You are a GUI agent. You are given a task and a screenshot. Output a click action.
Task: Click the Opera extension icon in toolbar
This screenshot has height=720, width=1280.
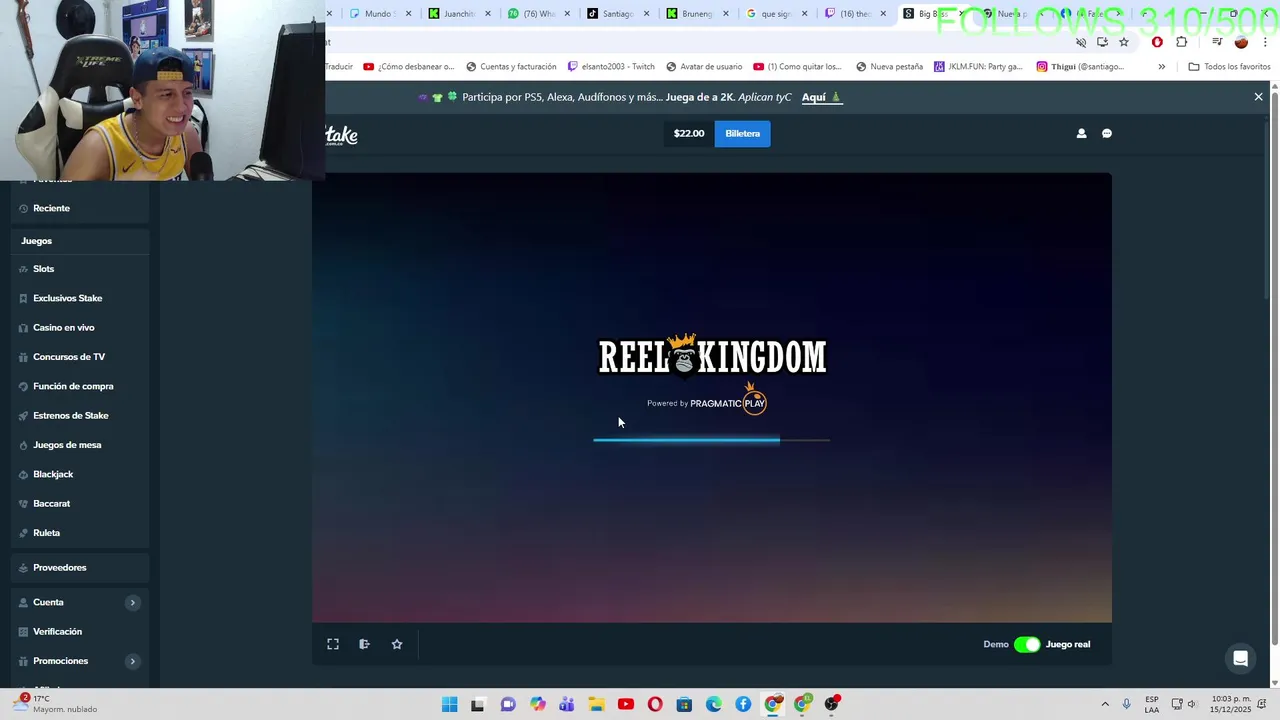pos(1157,42)
